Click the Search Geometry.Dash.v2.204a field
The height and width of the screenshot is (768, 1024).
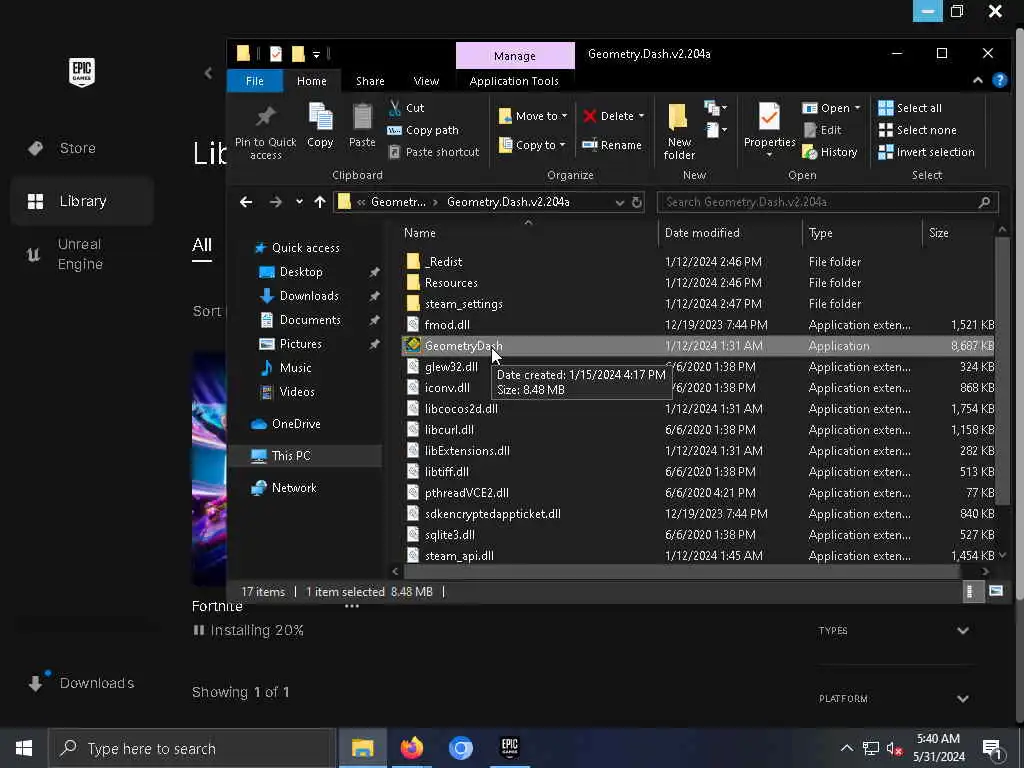[x=827, y=202]
